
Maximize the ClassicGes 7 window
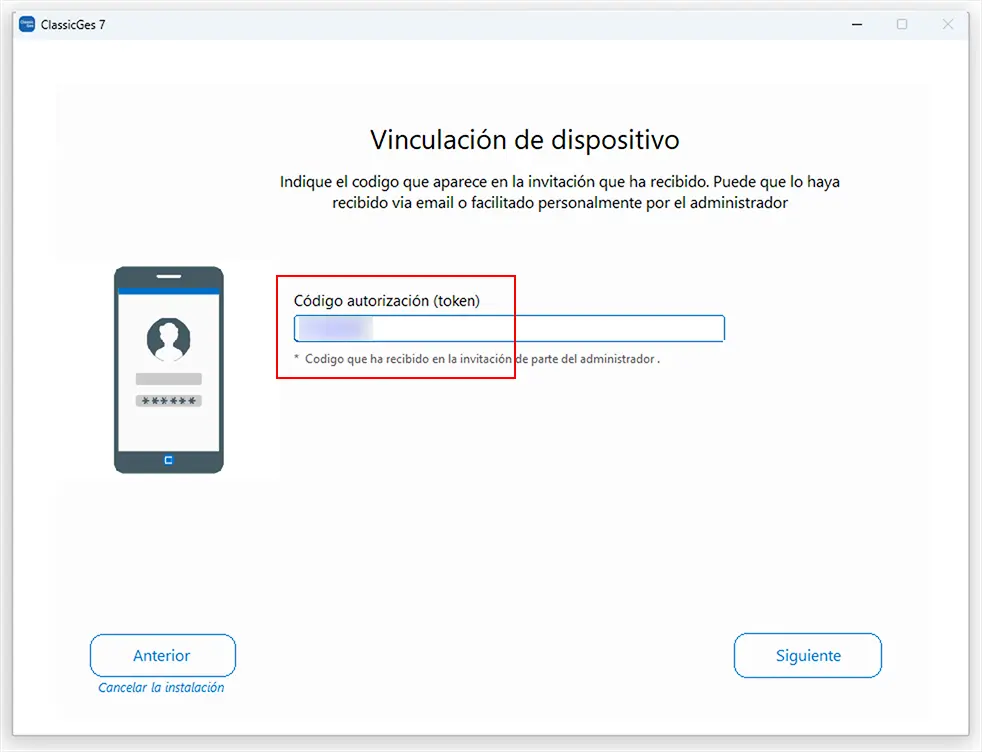click(x=902, y=24)
